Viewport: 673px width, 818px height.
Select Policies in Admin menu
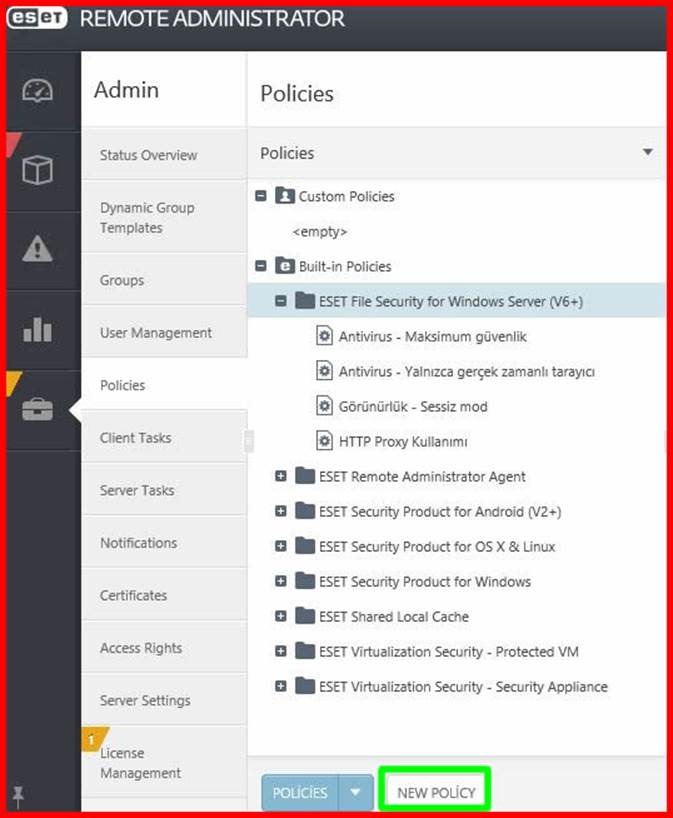pos(164,385)
